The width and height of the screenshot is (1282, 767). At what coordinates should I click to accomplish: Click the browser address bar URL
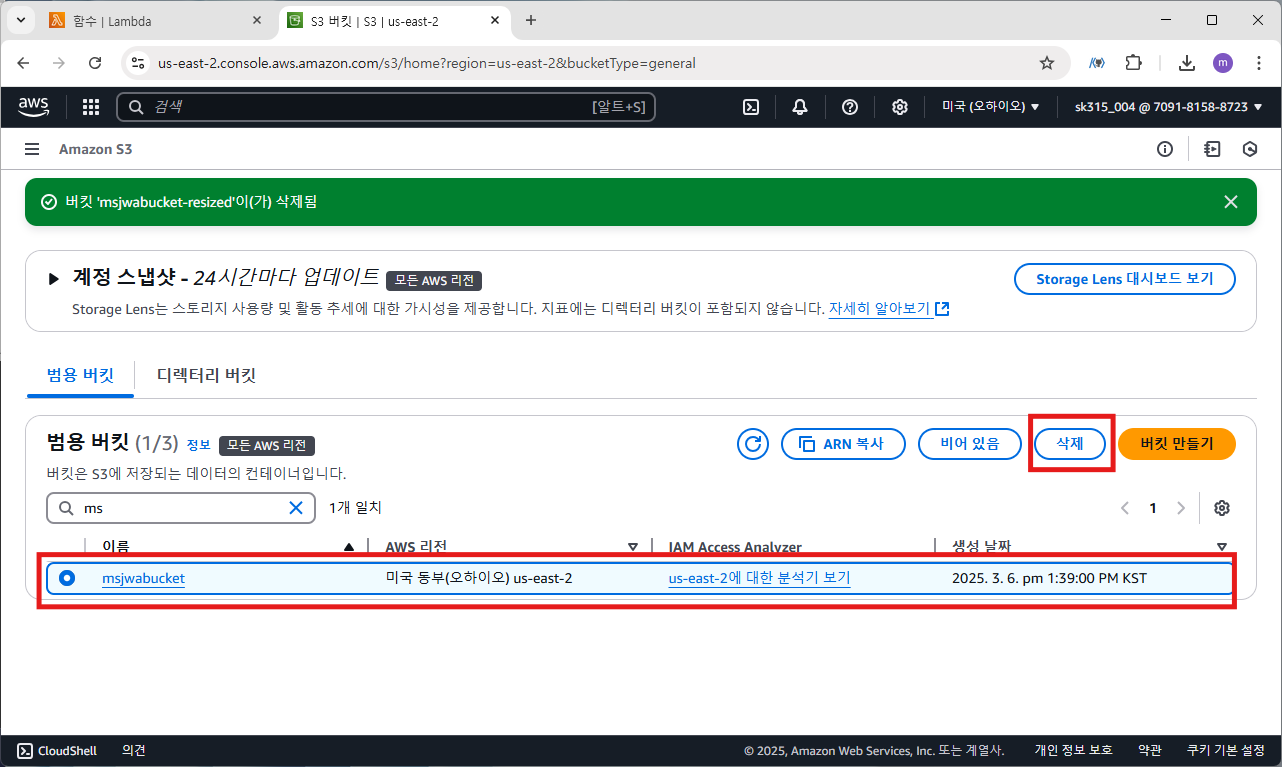click(x=427, y=63)
